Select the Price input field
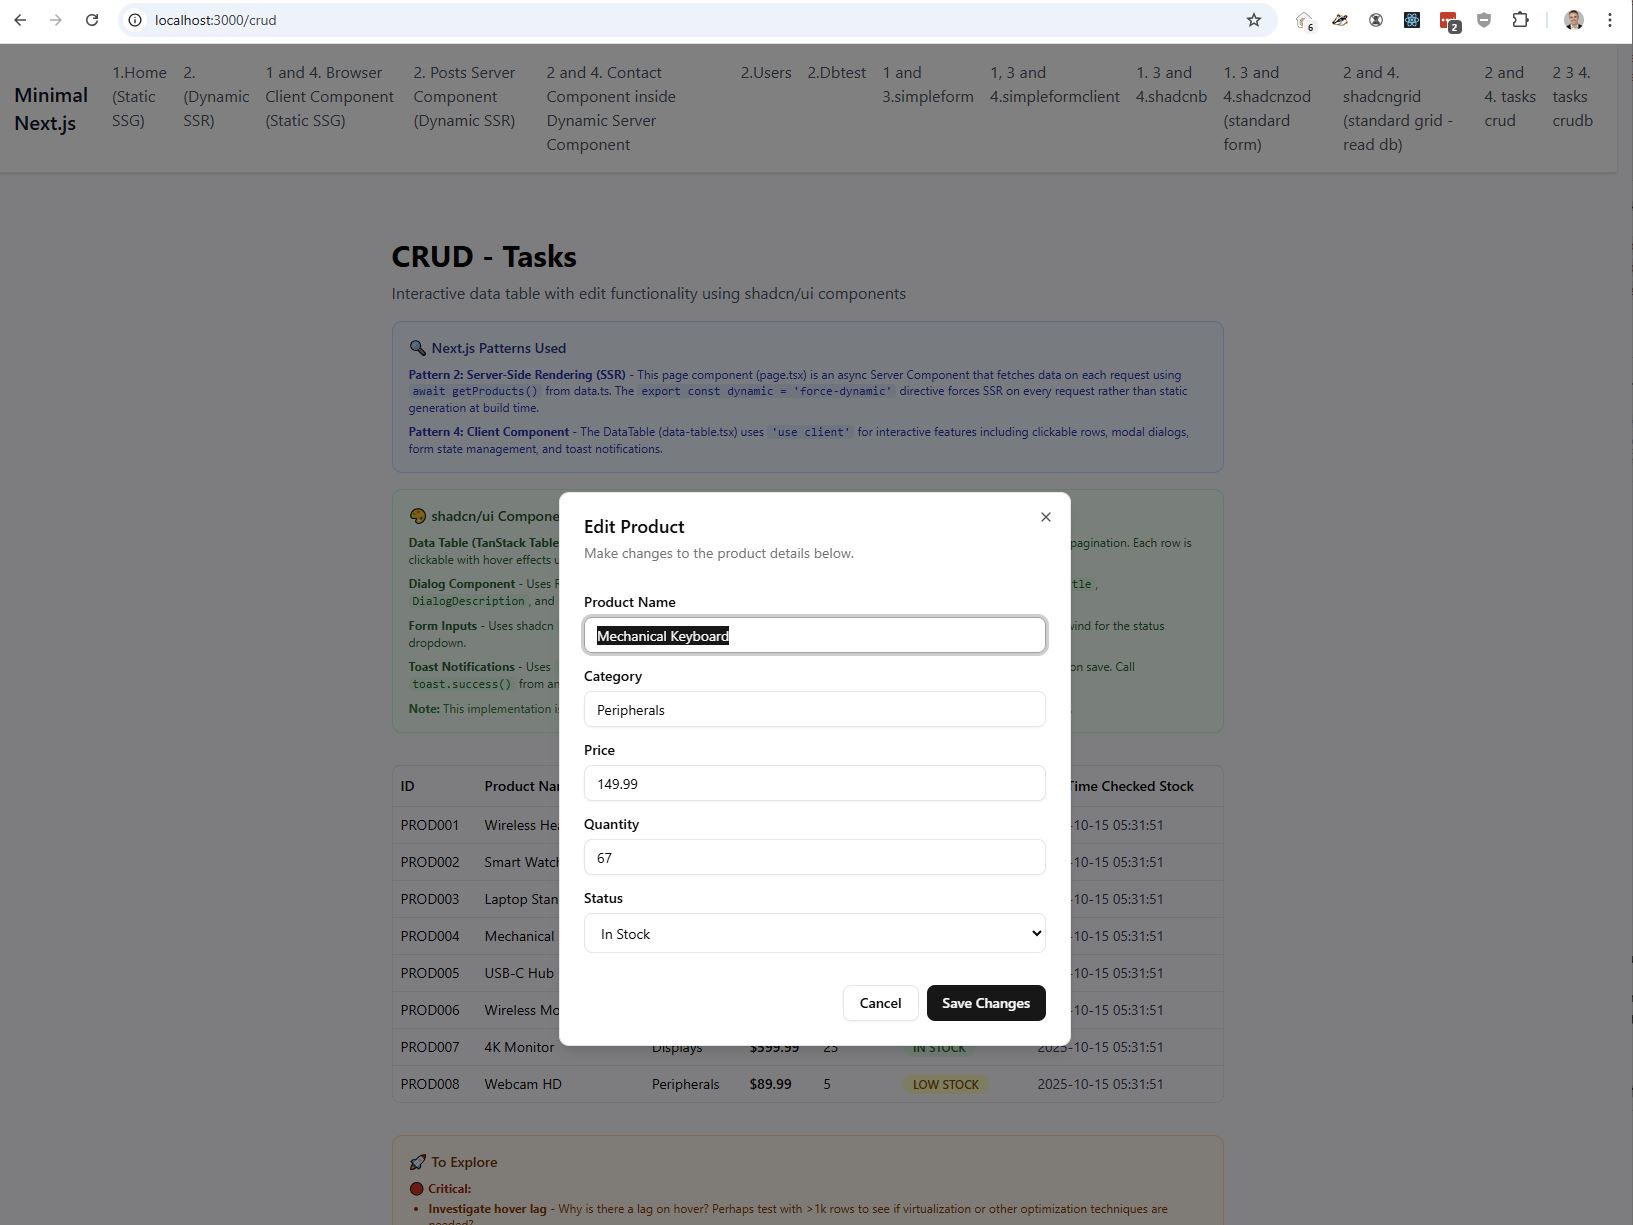 [814, 784]
